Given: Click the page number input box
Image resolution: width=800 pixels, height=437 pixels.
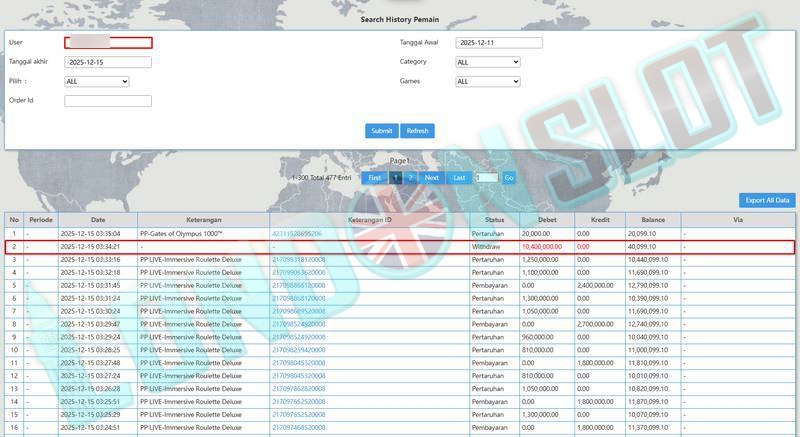Looking at the screenshot, I should click(487, 178).
